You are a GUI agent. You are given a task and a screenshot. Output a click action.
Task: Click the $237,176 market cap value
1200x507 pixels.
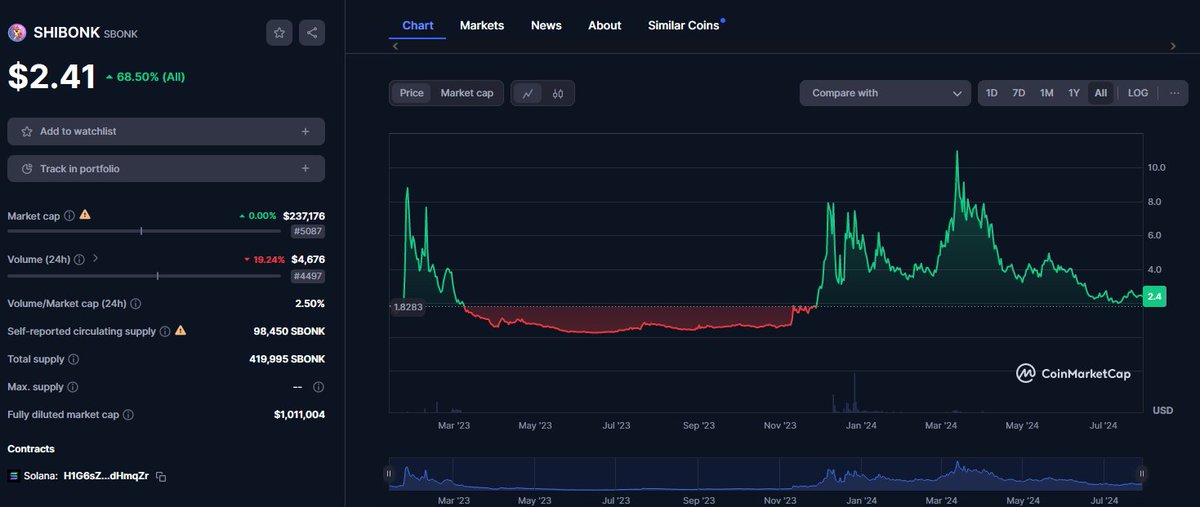click(304, 215)
